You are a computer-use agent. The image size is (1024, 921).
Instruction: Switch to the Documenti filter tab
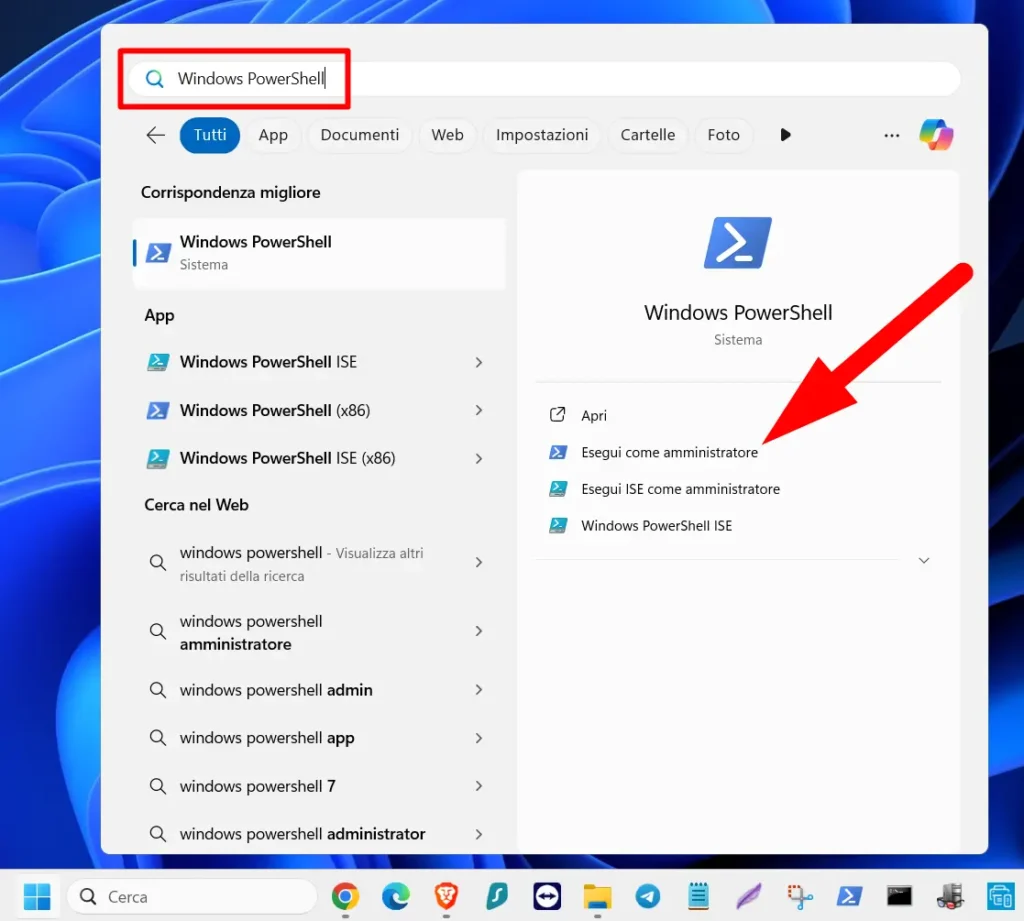359,135
